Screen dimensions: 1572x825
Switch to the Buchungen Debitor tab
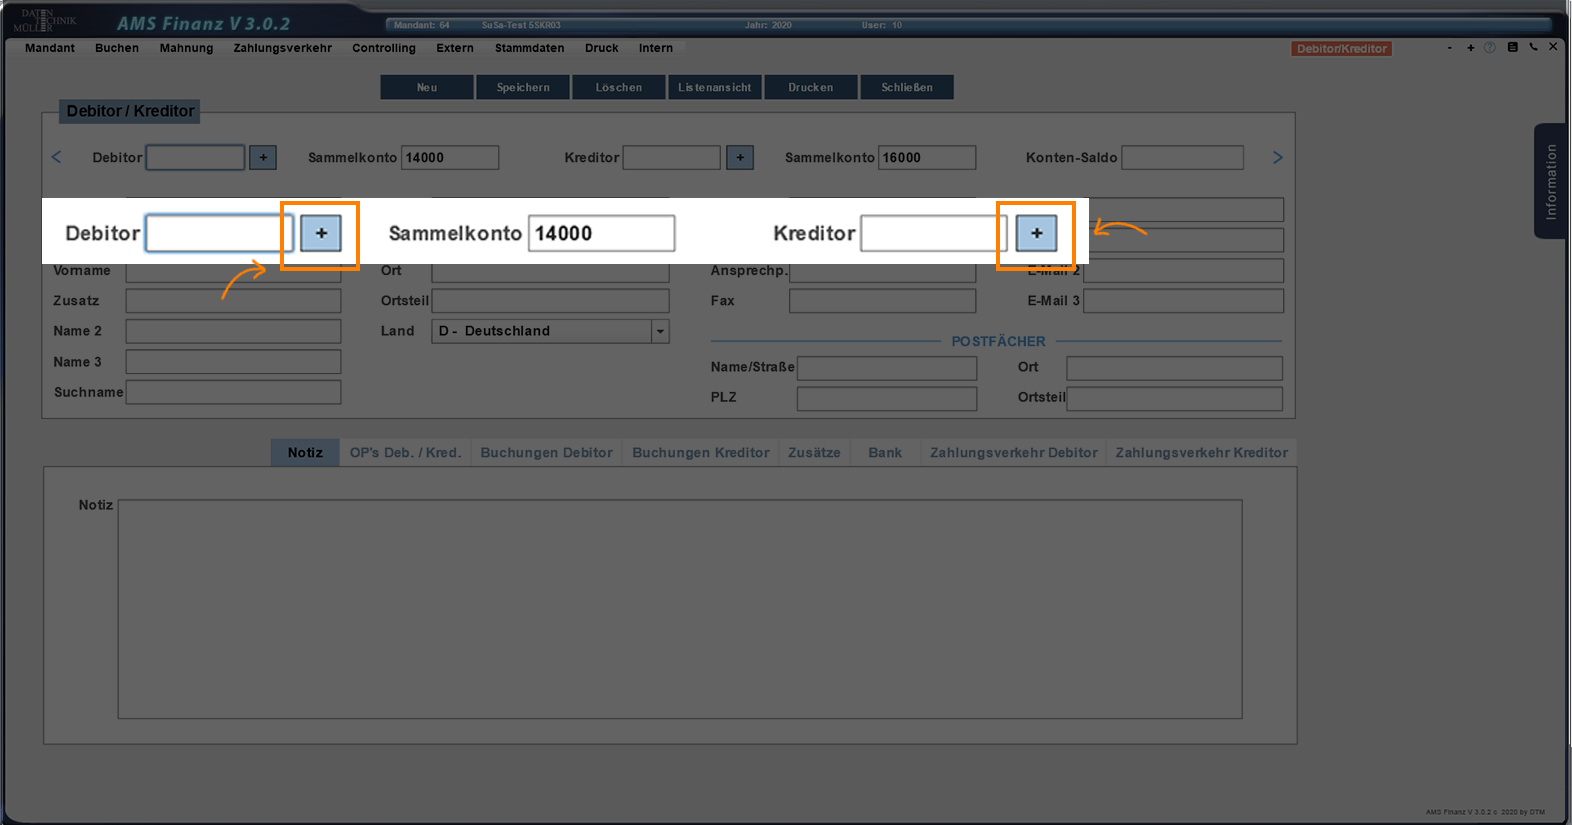(546, 453)
